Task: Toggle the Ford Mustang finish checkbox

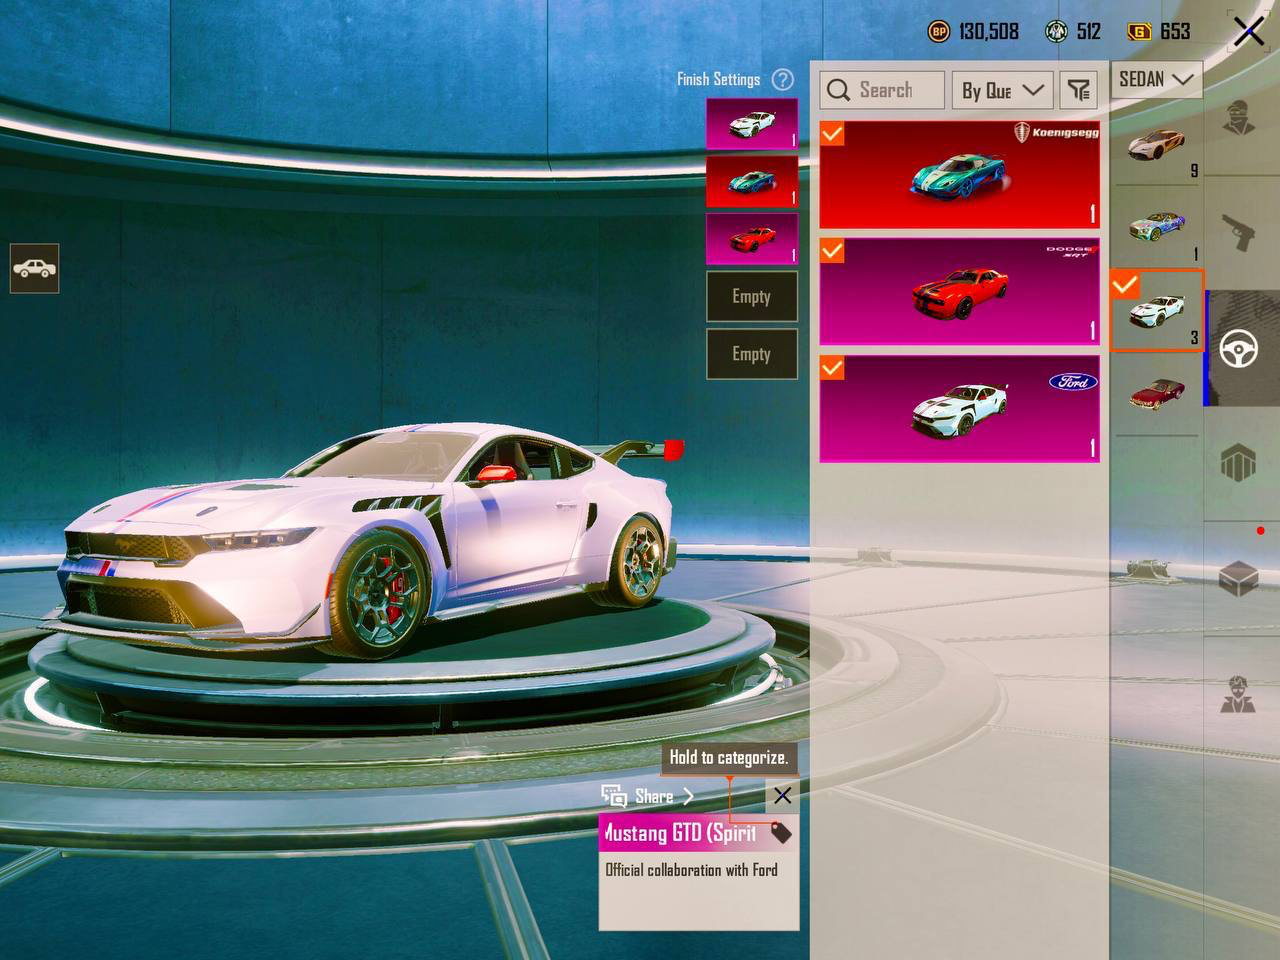Action: coord(831,368)
